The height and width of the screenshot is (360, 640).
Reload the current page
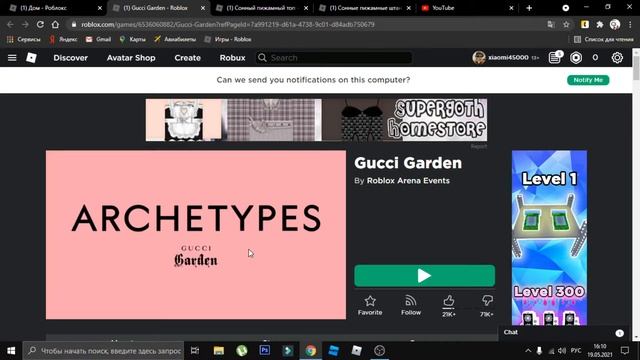pos(40,24)
